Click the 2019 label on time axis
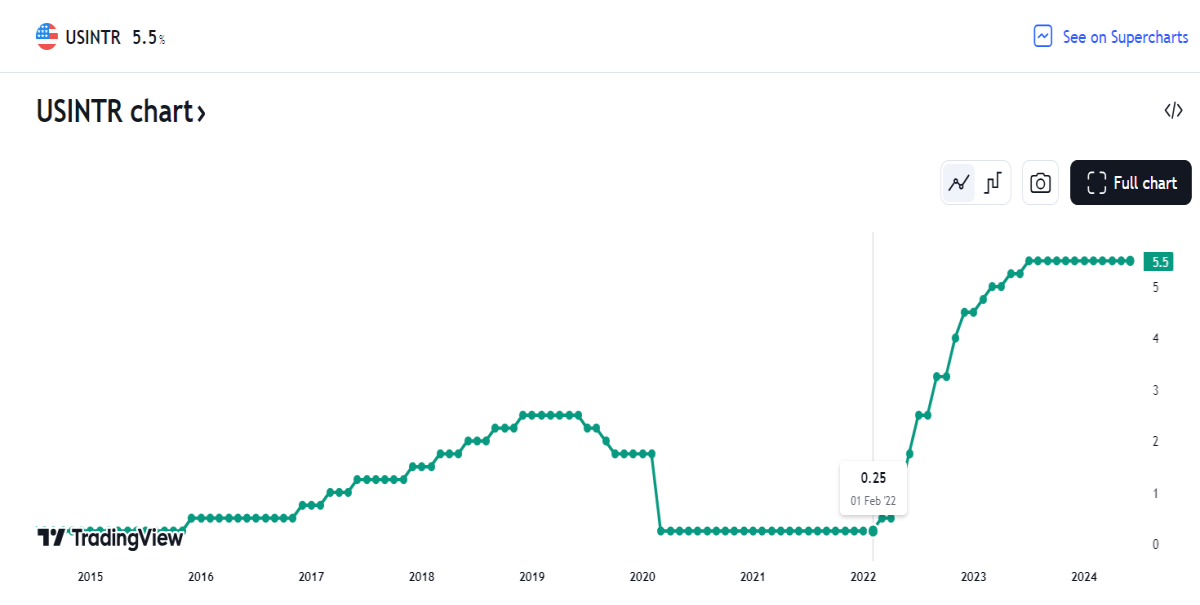The image size is (1200, 605). (x=532, y=577)
